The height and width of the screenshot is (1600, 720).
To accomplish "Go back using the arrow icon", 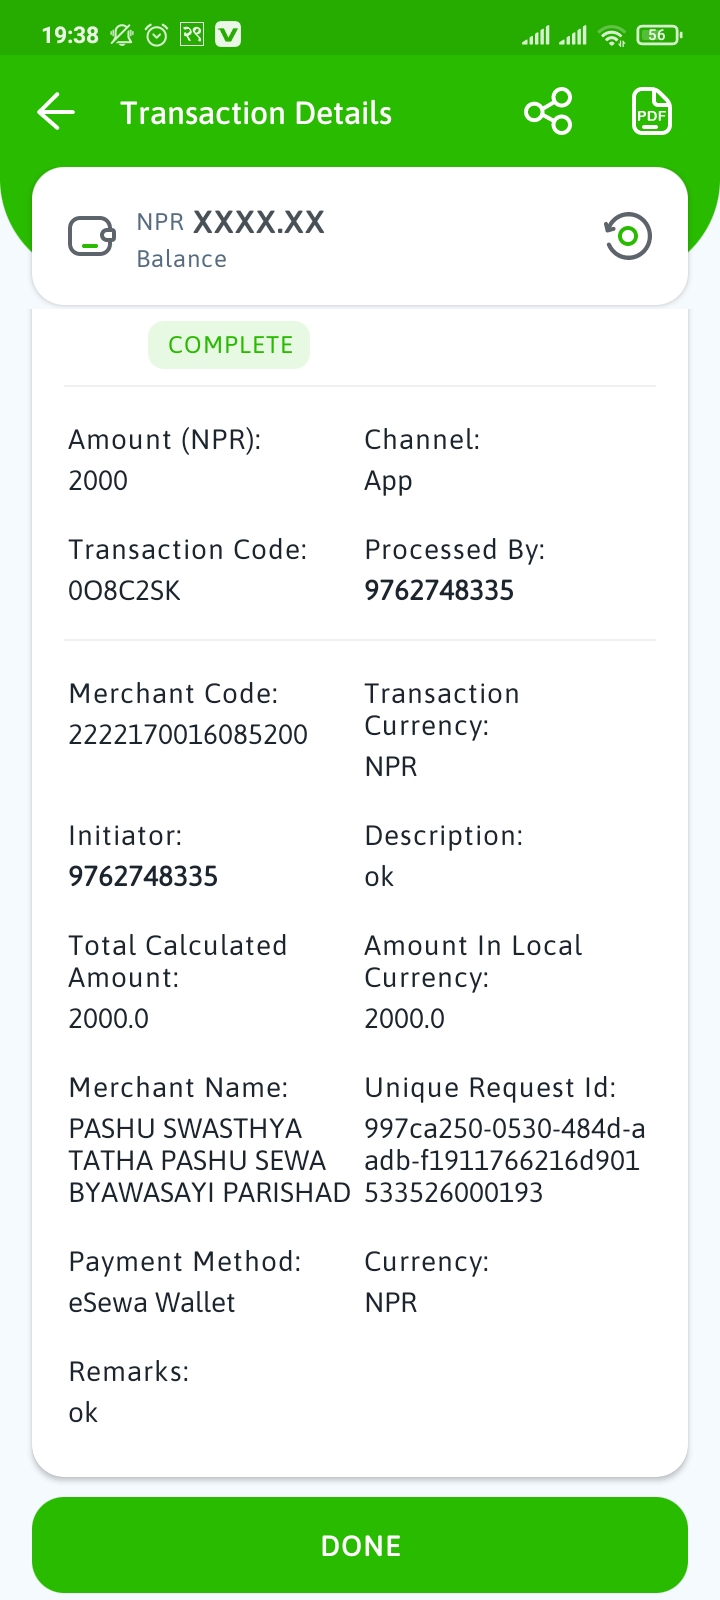I will 56,112.
